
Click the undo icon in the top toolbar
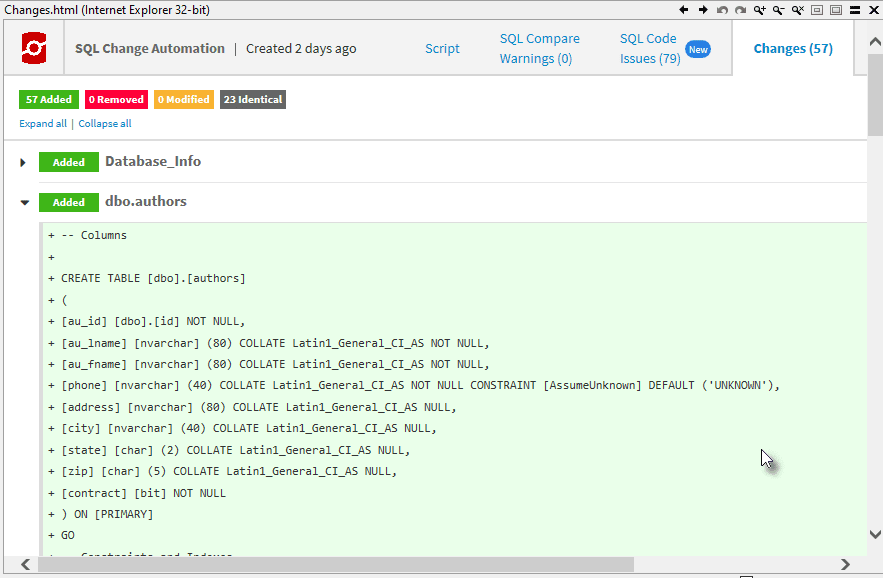coord(722,9)
